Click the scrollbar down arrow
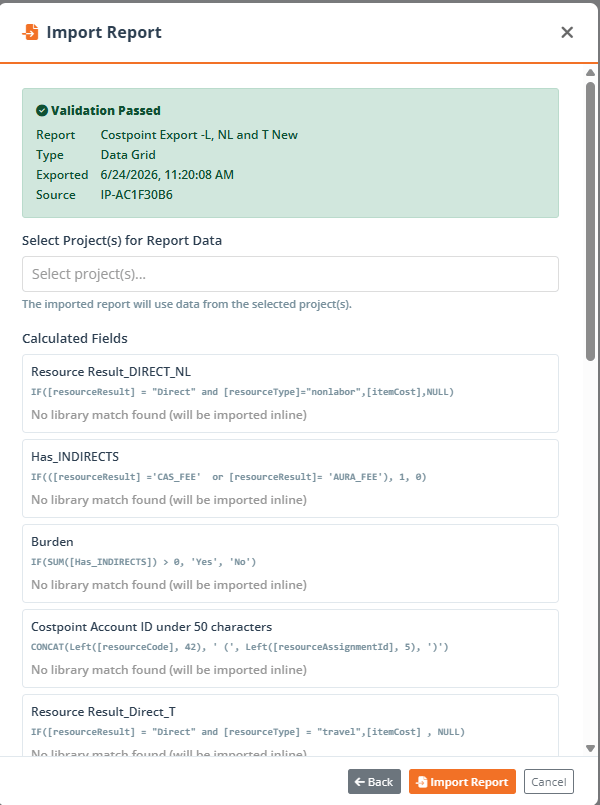The height and width of the screenshot is (805, 600). coord(590,749)
